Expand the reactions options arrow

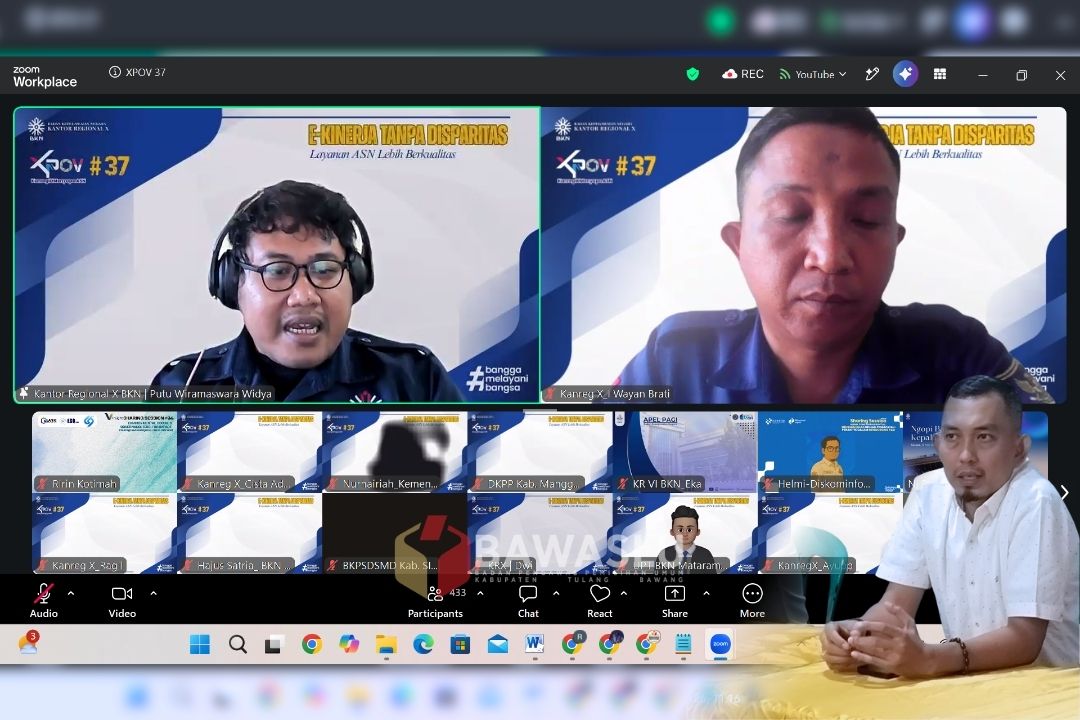point(623,593)
